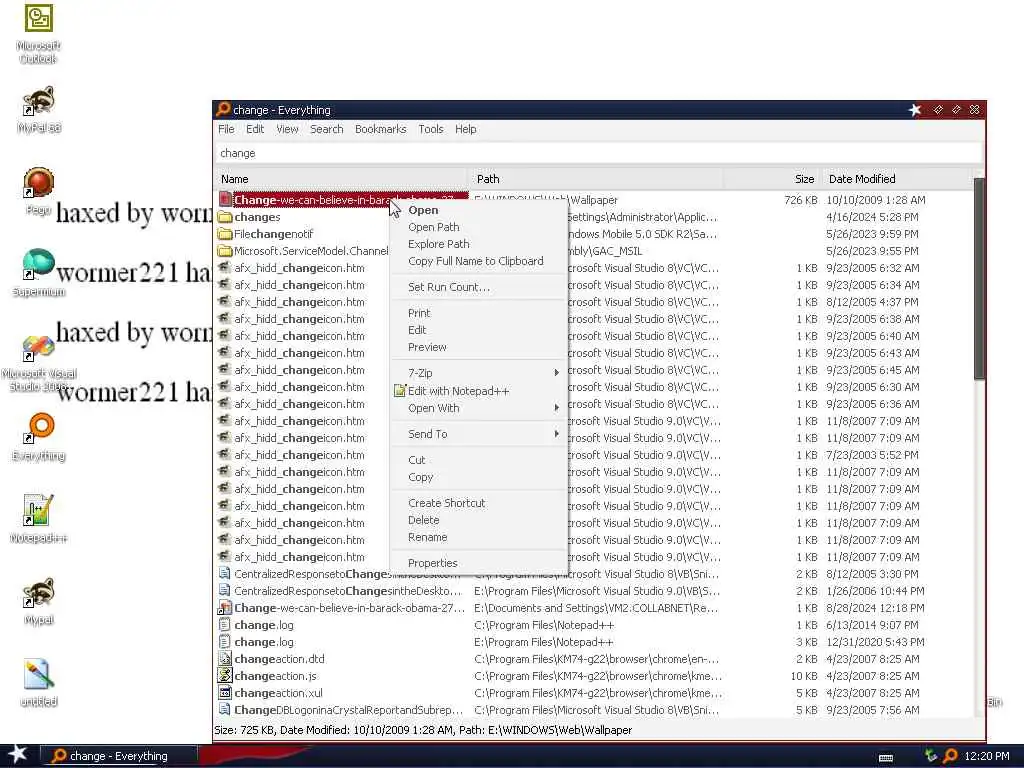The height and width of the screenshot is (768, 1024).
Task: Click 'change - Everything' taskbar button
Action: point(119,756)
